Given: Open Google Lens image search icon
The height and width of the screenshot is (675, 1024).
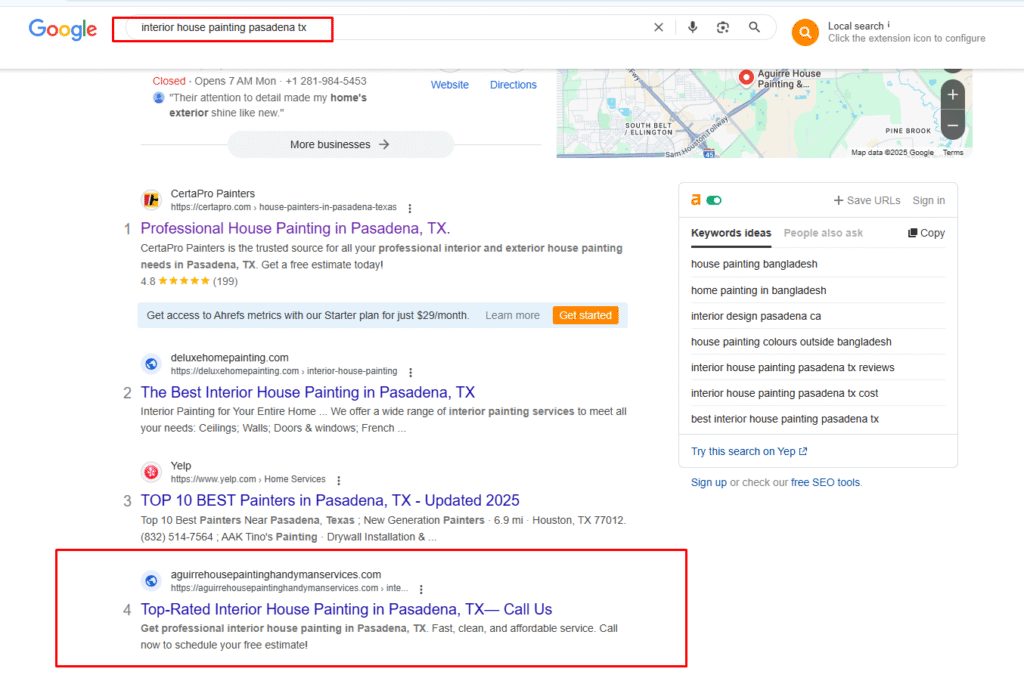Looking at the screenshot, I should point(722,27).
